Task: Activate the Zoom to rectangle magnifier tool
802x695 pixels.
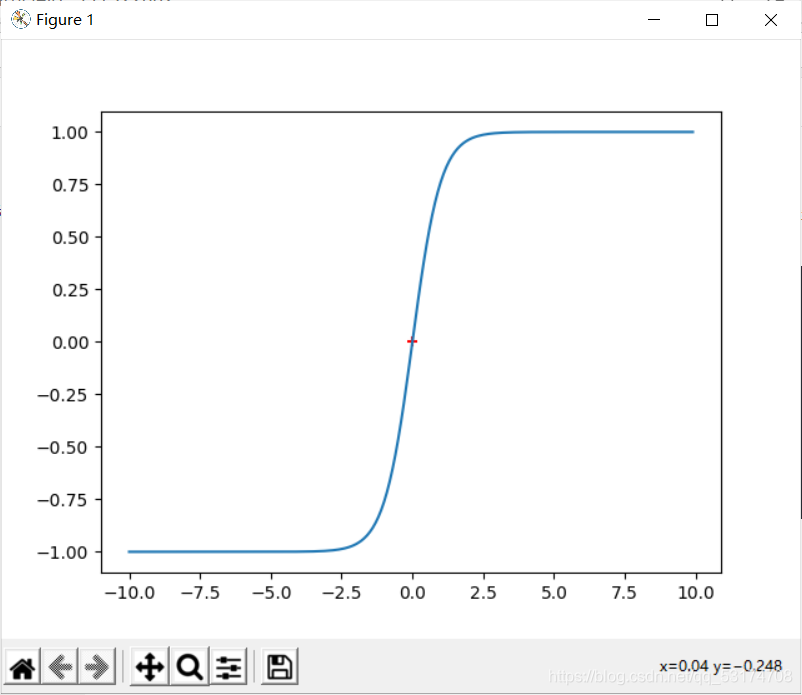Action: (x=189, y=667)
